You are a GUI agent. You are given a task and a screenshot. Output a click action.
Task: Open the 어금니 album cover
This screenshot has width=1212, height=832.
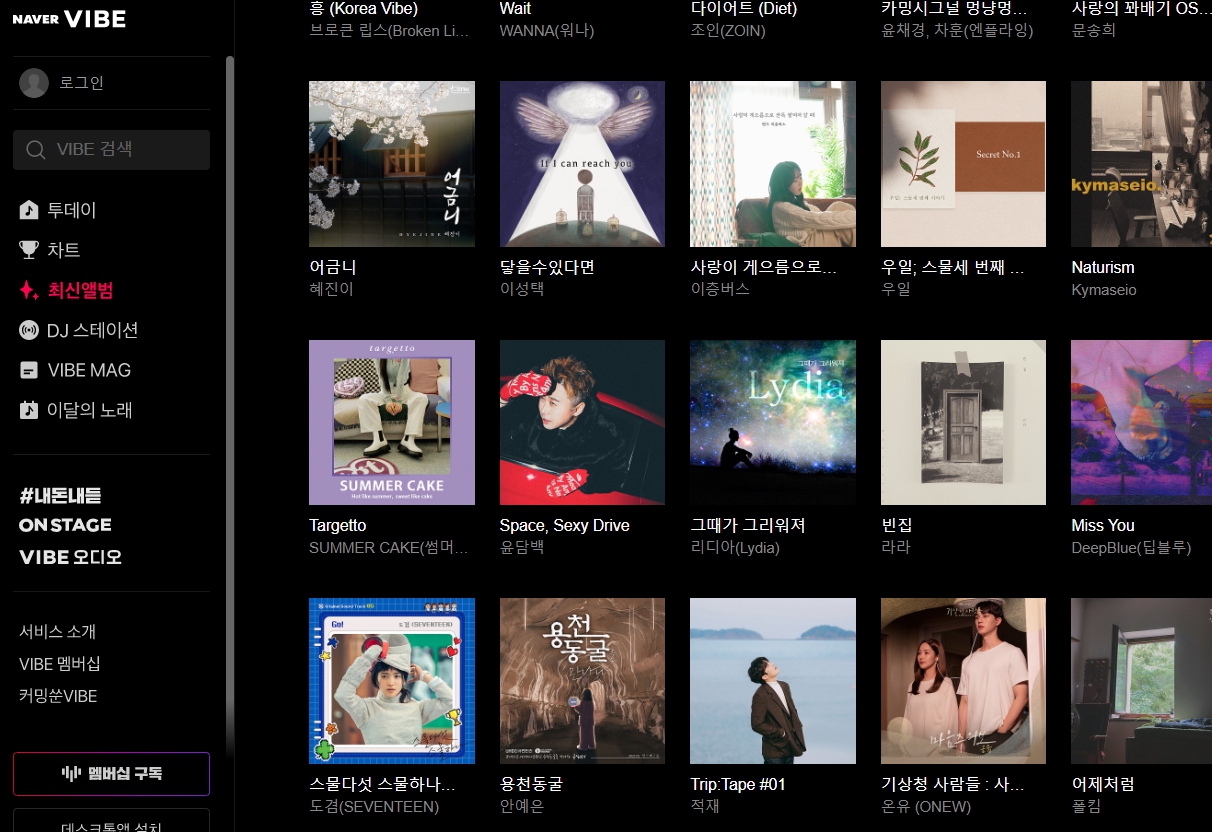392,164
